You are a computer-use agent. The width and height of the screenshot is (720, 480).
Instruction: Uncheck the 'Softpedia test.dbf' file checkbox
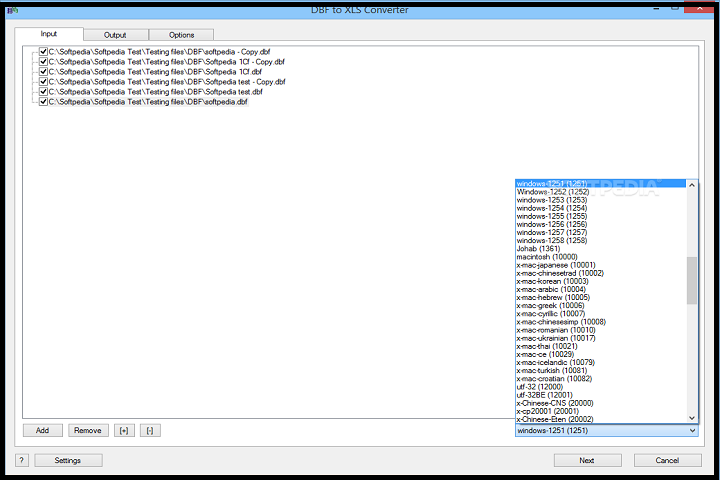click(x=43, y=92)
